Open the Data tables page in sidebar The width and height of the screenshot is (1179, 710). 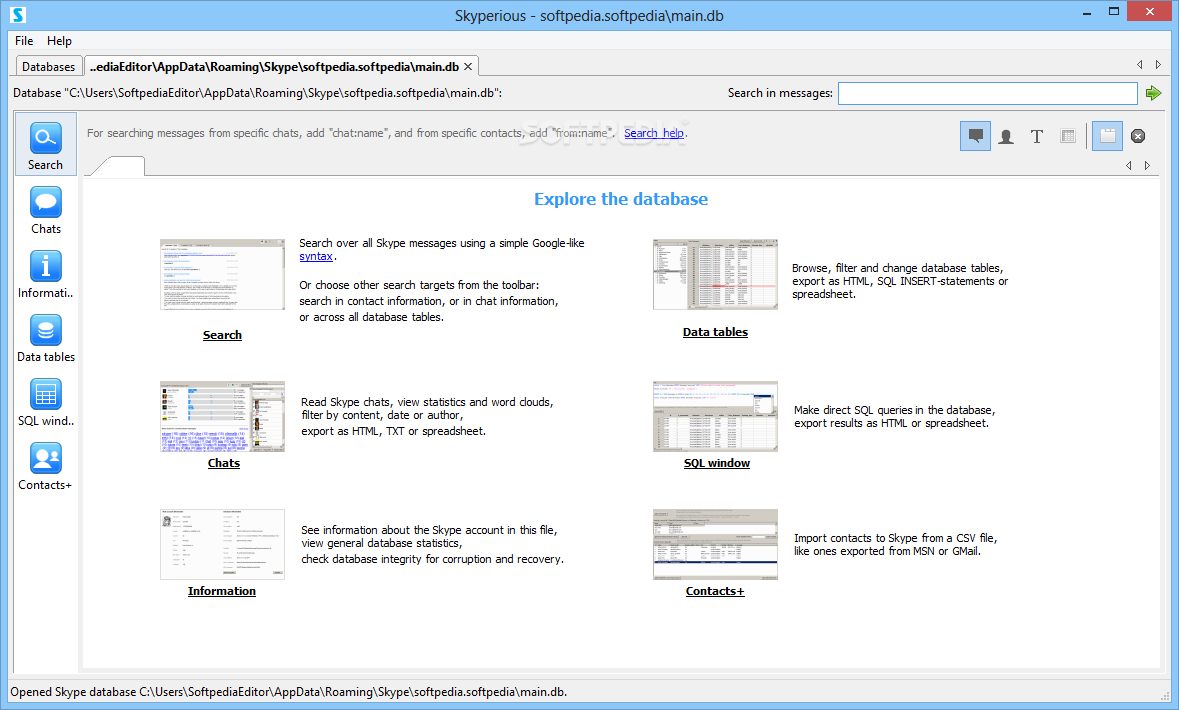(46, 338)
